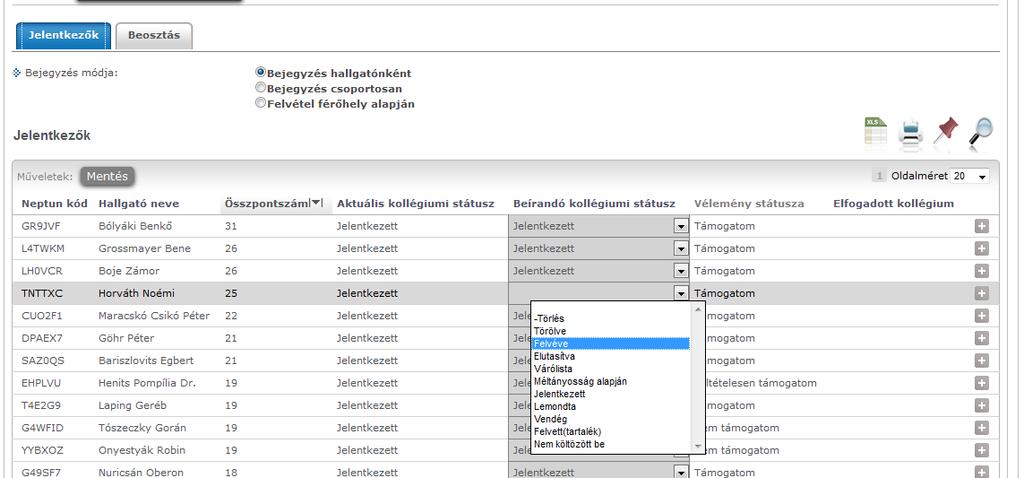Sort by Összpontszám arrow icon

[x=317, y=203]
